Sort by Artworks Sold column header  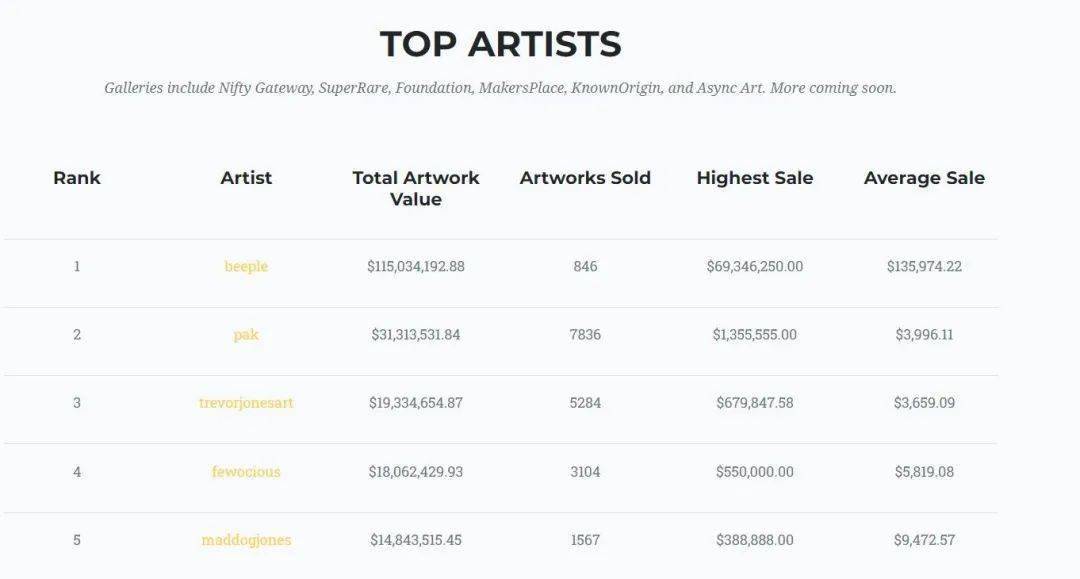[585, 178]
